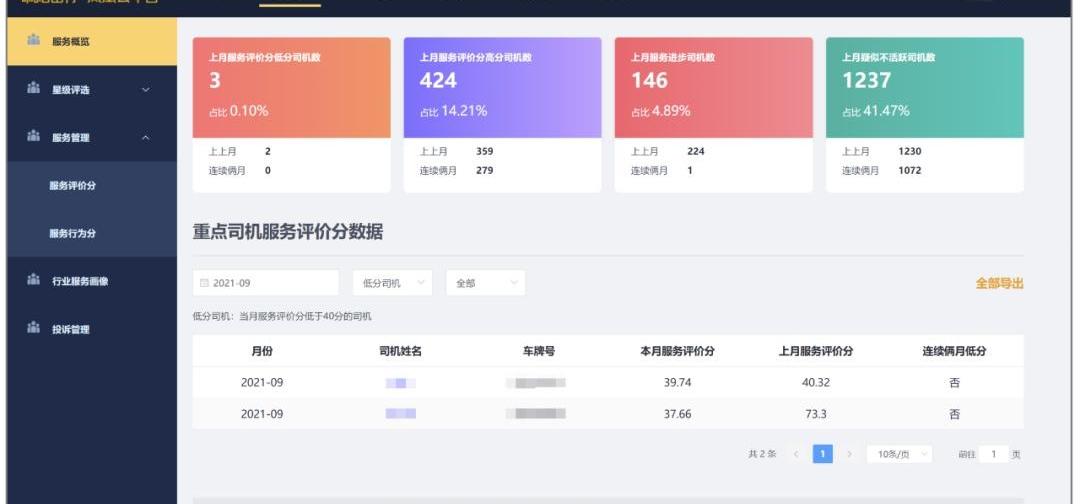Click the 行业服务画像 menu icon
The image size is (1080, 504).
34,281
